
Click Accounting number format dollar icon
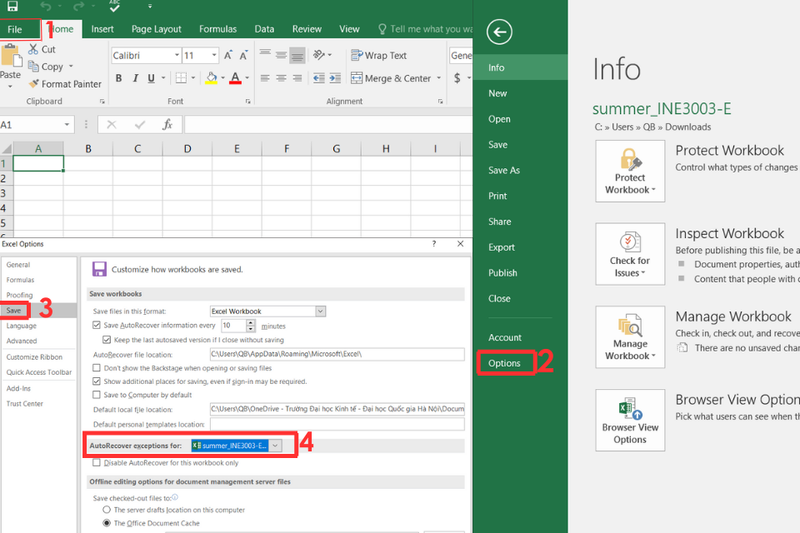457,78
